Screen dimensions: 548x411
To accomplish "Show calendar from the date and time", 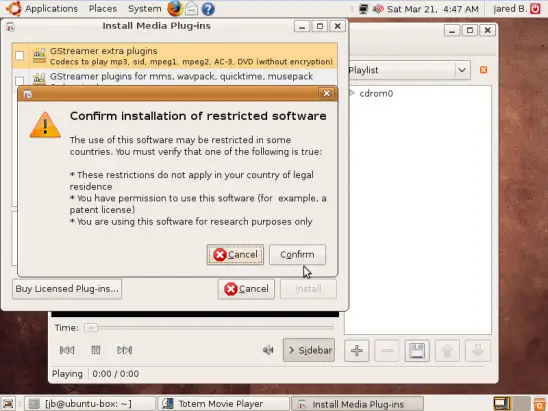I will [x=433, y=9].
